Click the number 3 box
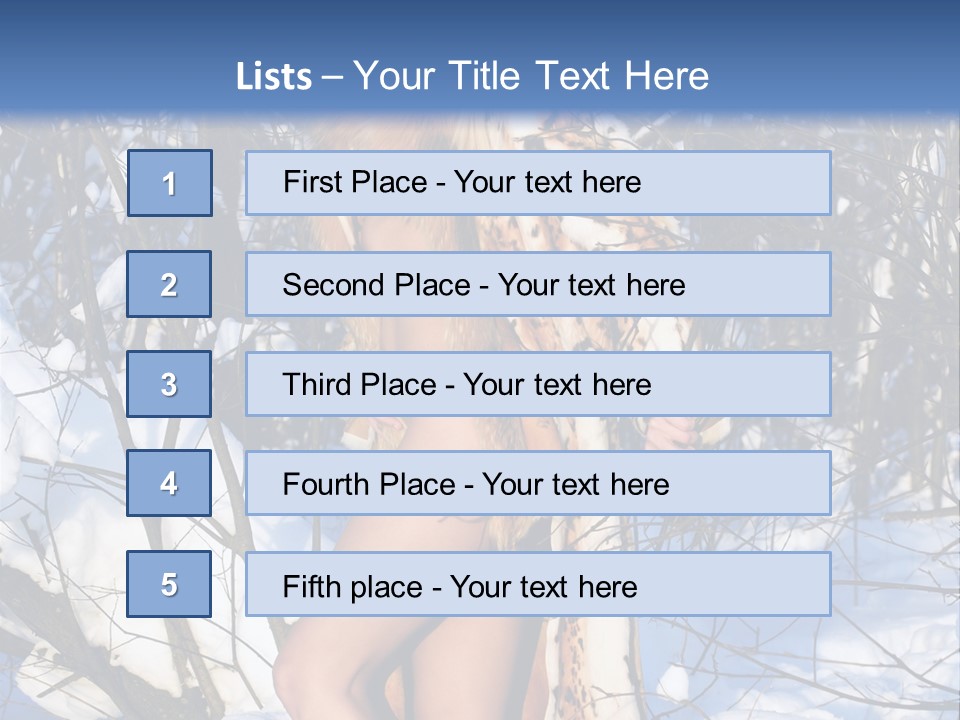Viewport: 960px width, 720px height. (169, 384)
